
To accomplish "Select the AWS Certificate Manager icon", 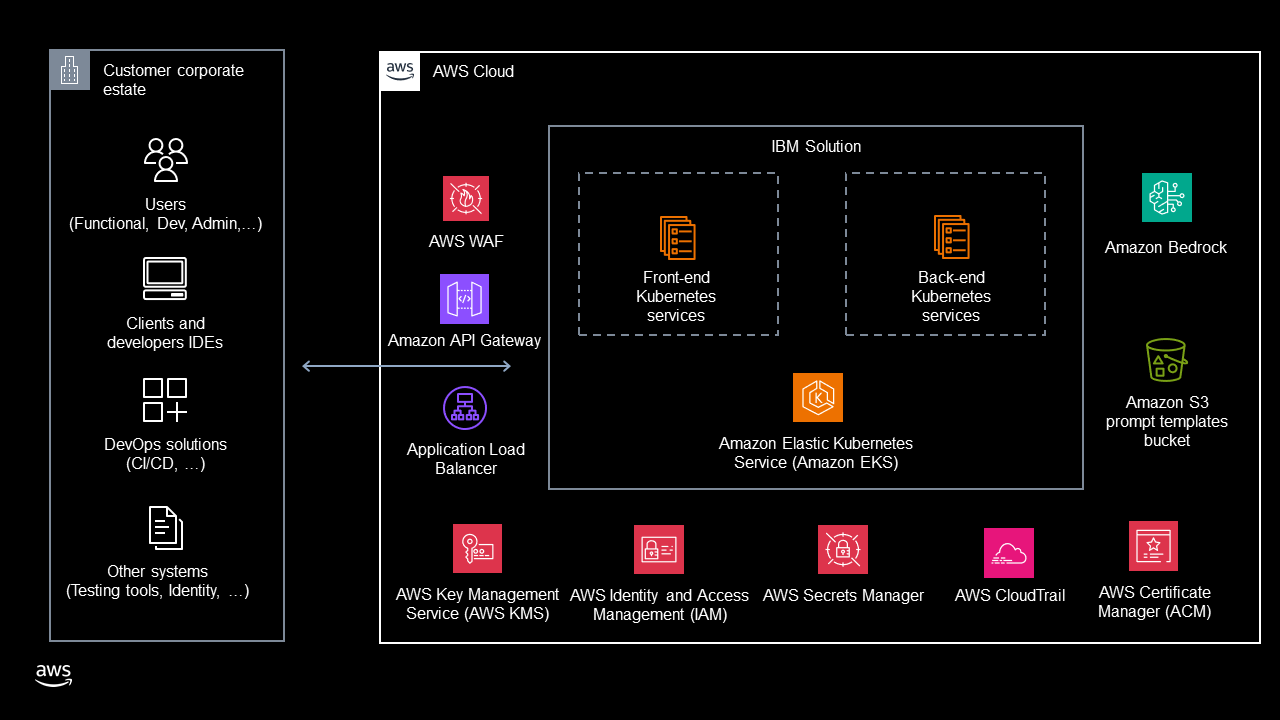I will 1153,546.
